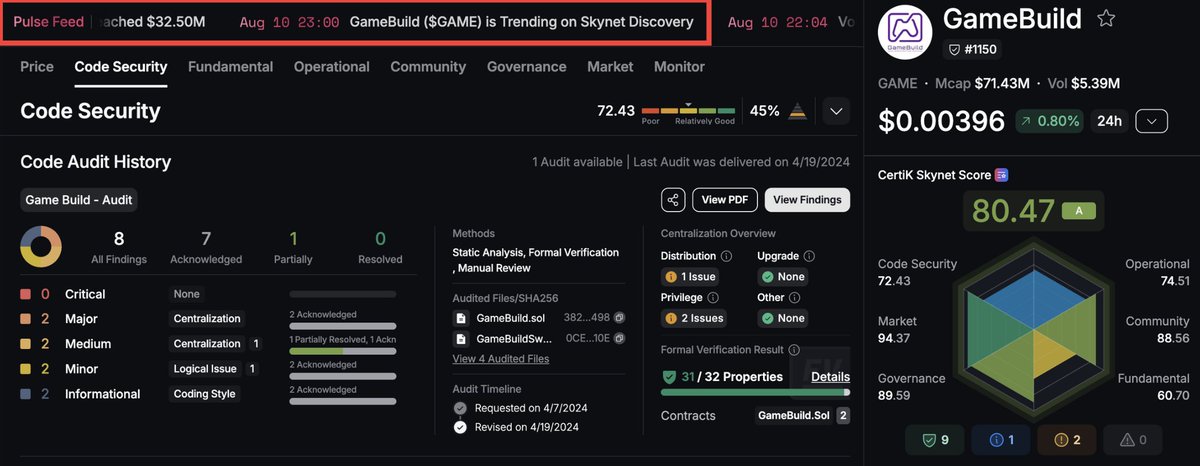Viewport: 1200px width, 466px height.
Task: Go to the Monitor tab
Action: (679, 66)
